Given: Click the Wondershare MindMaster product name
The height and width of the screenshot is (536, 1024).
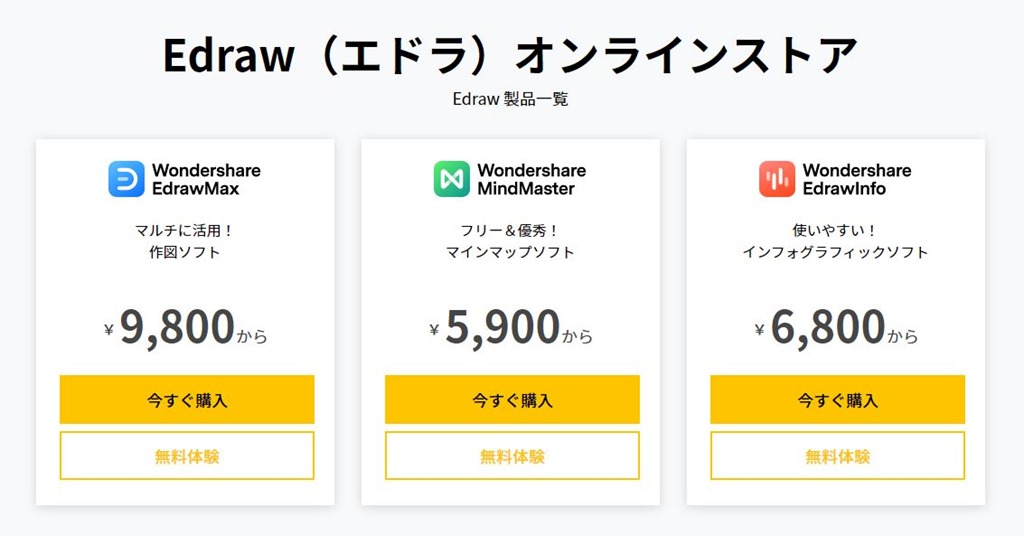Looking at the screenshot, I should pos(531,180).
